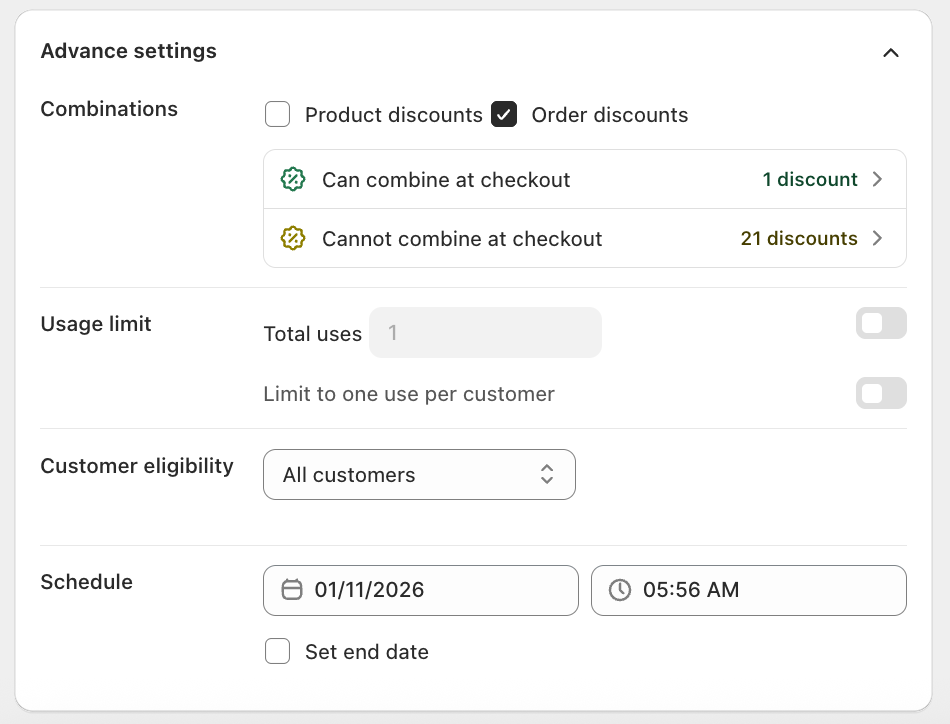Viewport: 950px width, 724px height.
Task: Click yellow discount badge icon for Cannot combine
Action: click(x=293, y=238)
